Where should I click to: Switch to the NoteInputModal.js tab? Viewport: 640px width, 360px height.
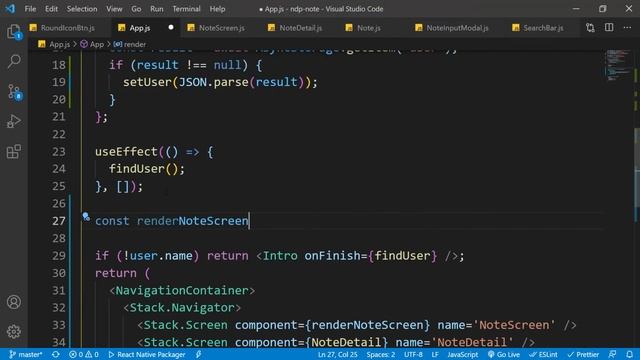[457, 28]
